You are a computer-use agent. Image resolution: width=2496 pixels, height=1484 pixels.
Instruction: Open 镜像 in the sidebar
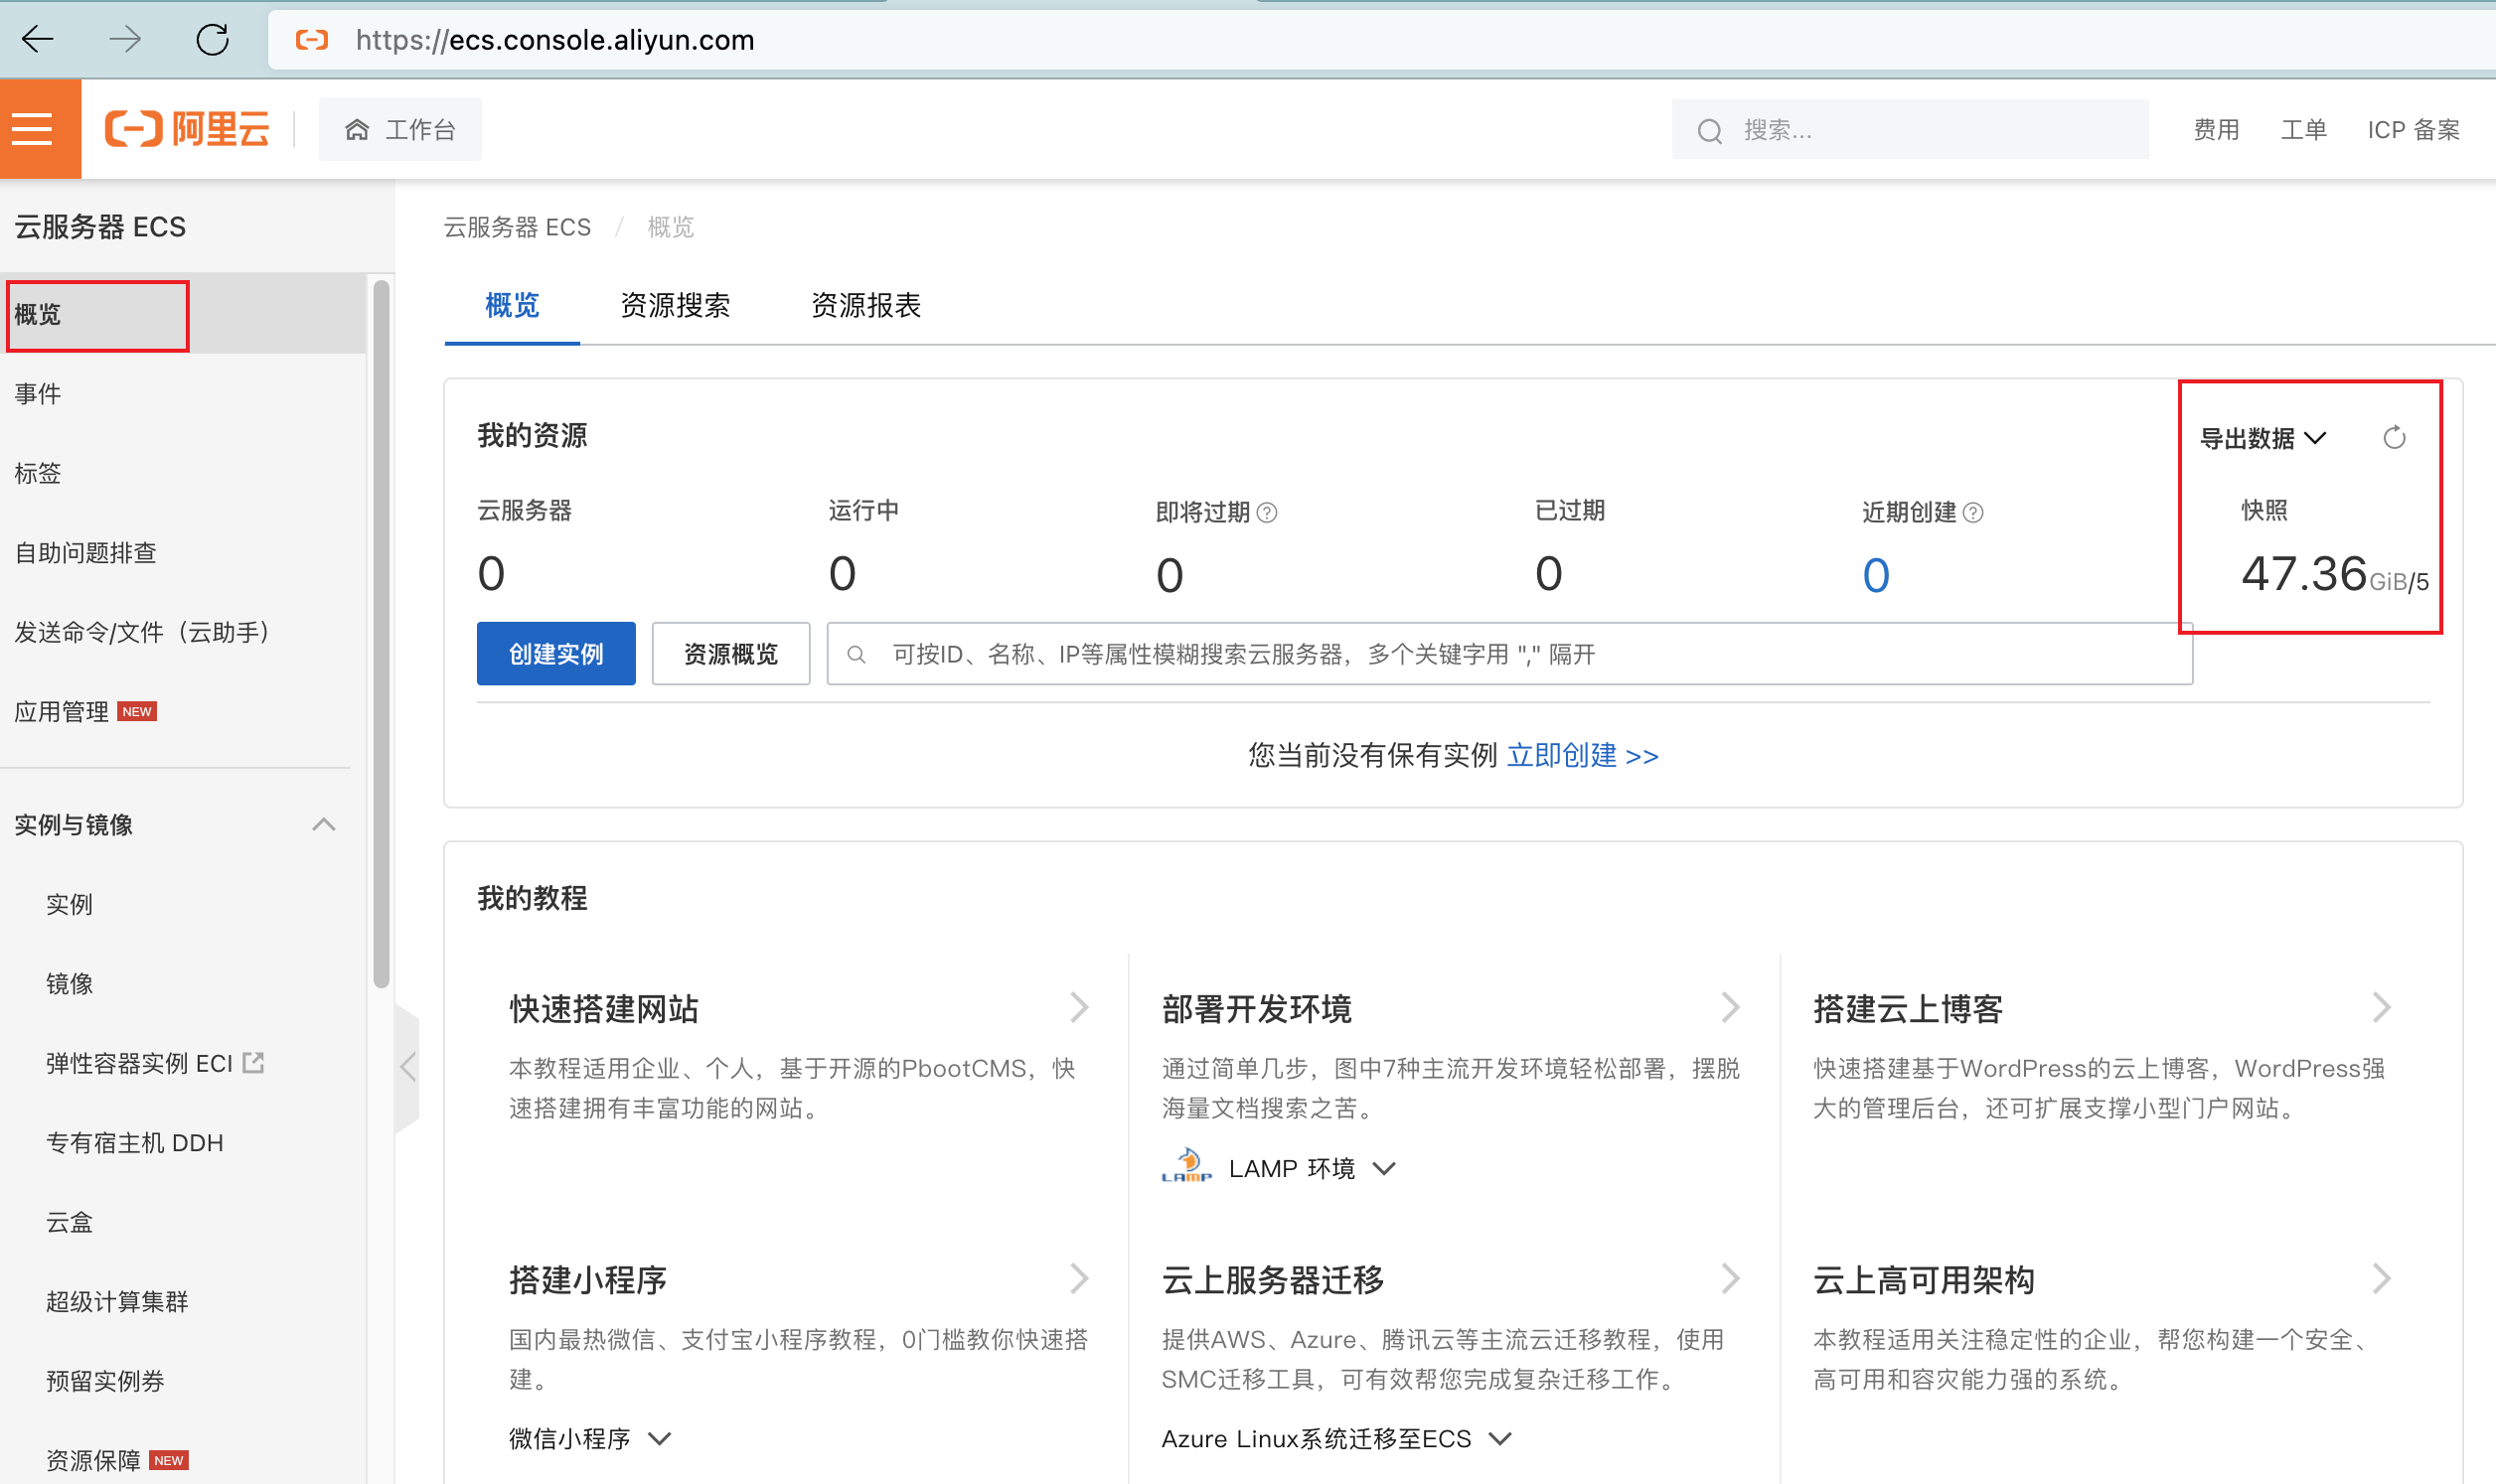pyautogui.click(x=70, y=983)
